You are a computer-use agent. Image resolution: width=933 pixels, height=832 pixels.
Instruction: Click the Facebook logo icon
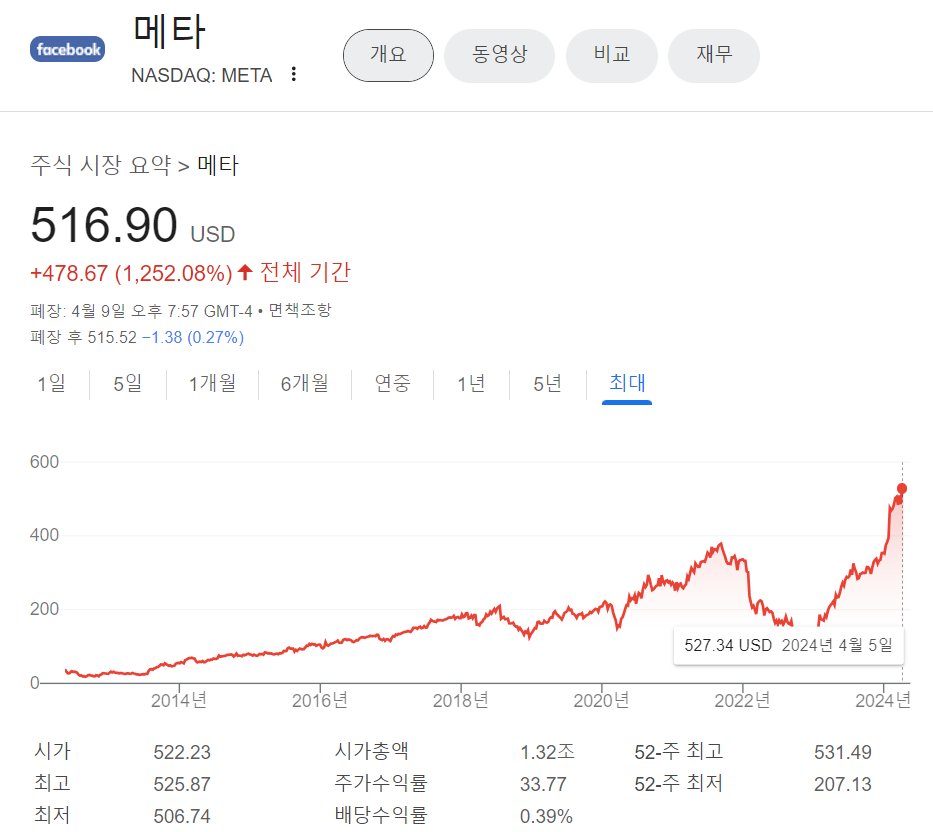coord(66,48)
